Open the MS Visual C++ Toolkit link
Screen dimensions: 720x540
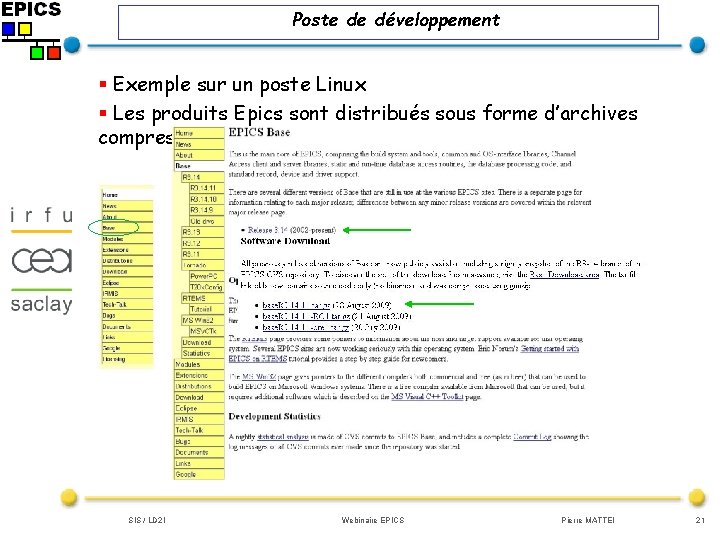pyautogui.click(x=427, y=397)
